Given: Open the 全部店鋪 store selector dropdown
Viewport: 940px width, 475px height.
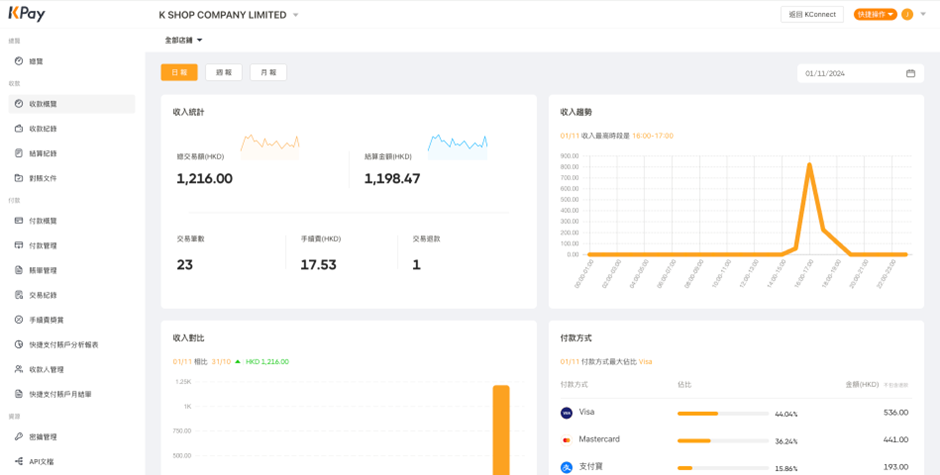Looking at the screenshot, I should click(183, 40).
